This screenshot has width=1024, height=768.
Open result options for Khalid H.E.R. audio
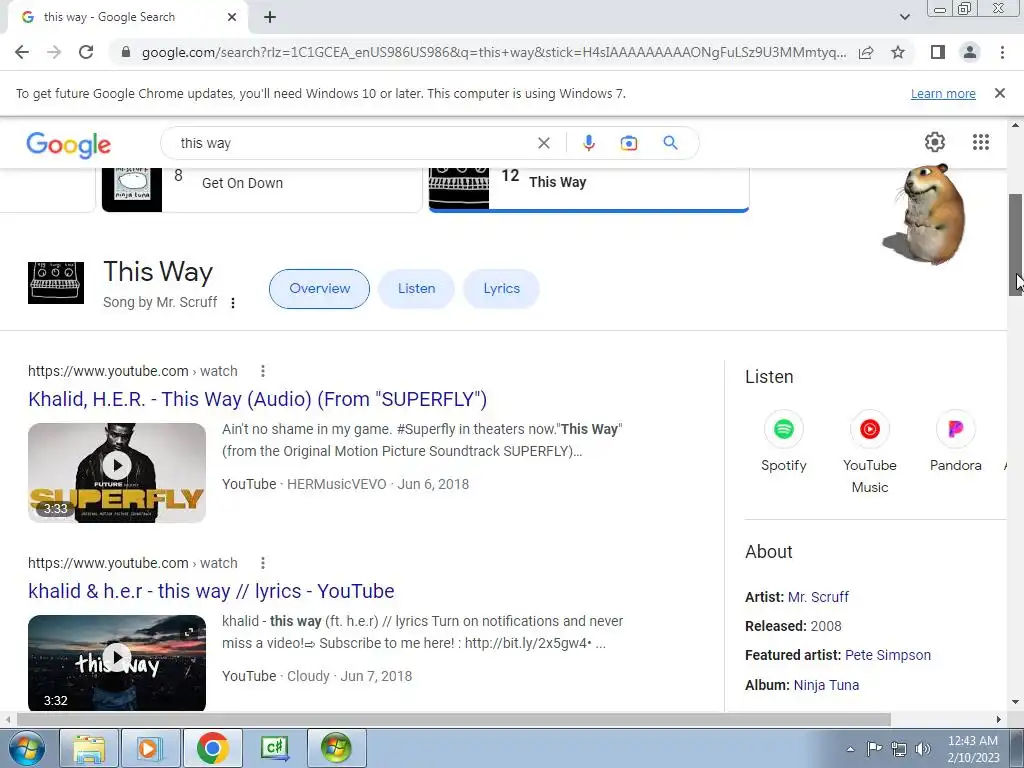(263, 371)
